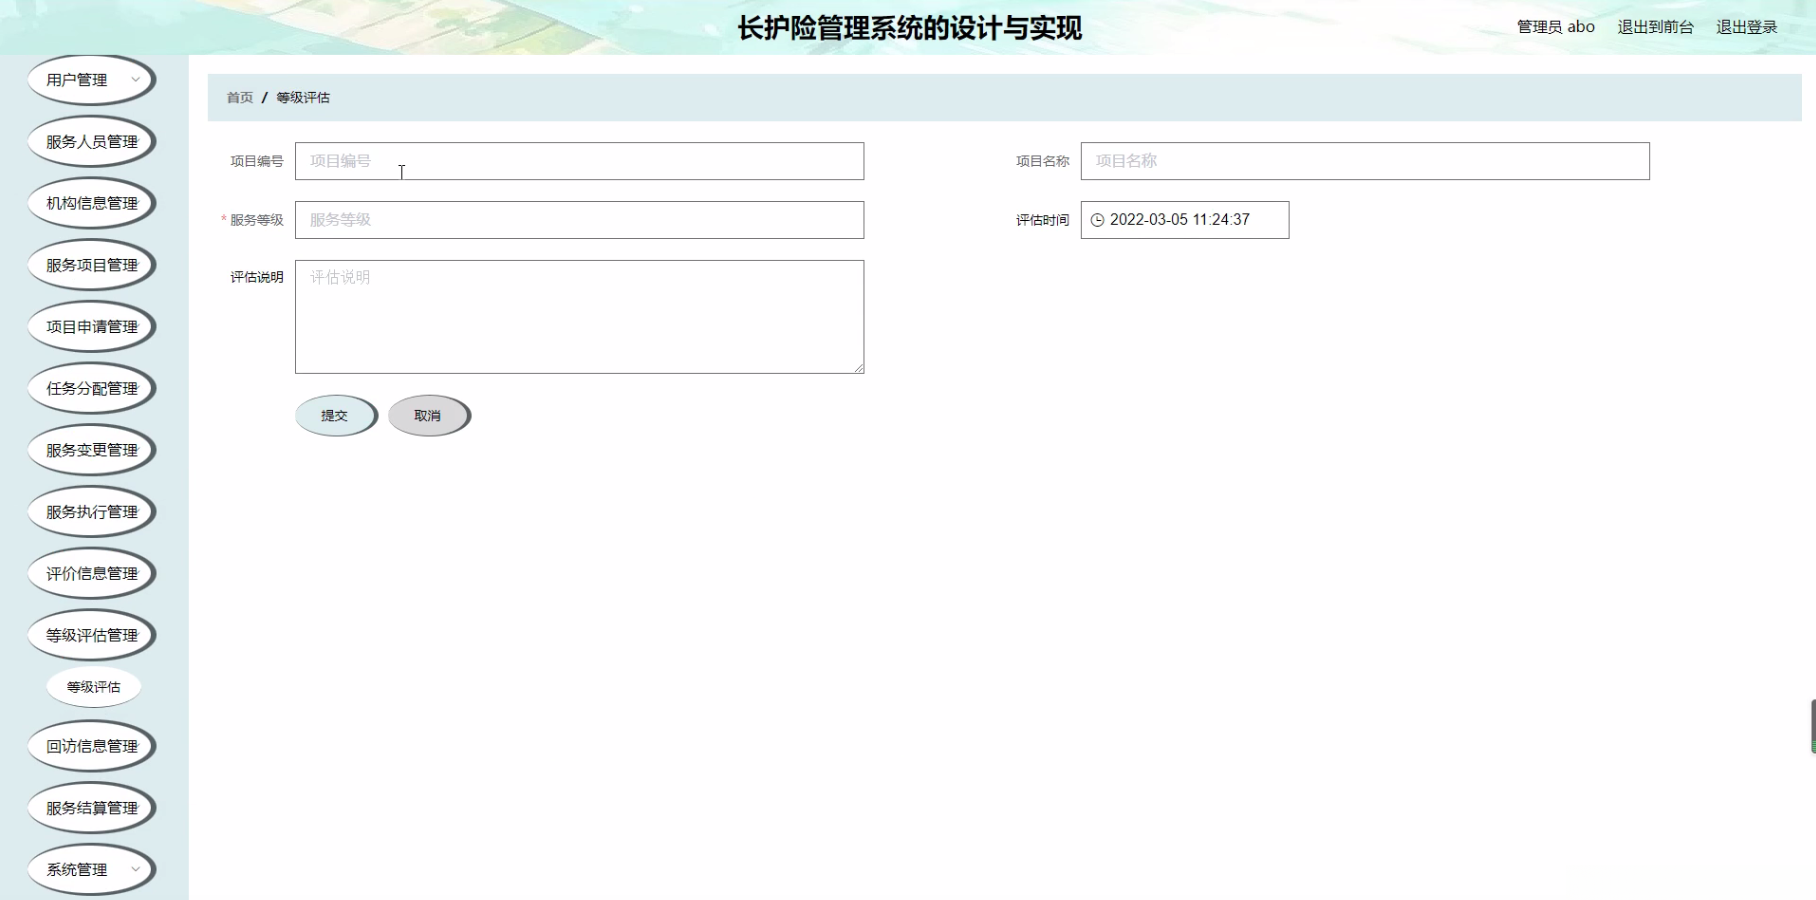This screenshot has height=900, width=1816.
Task: Cancel the form with 取消
Action: point(429,416)
